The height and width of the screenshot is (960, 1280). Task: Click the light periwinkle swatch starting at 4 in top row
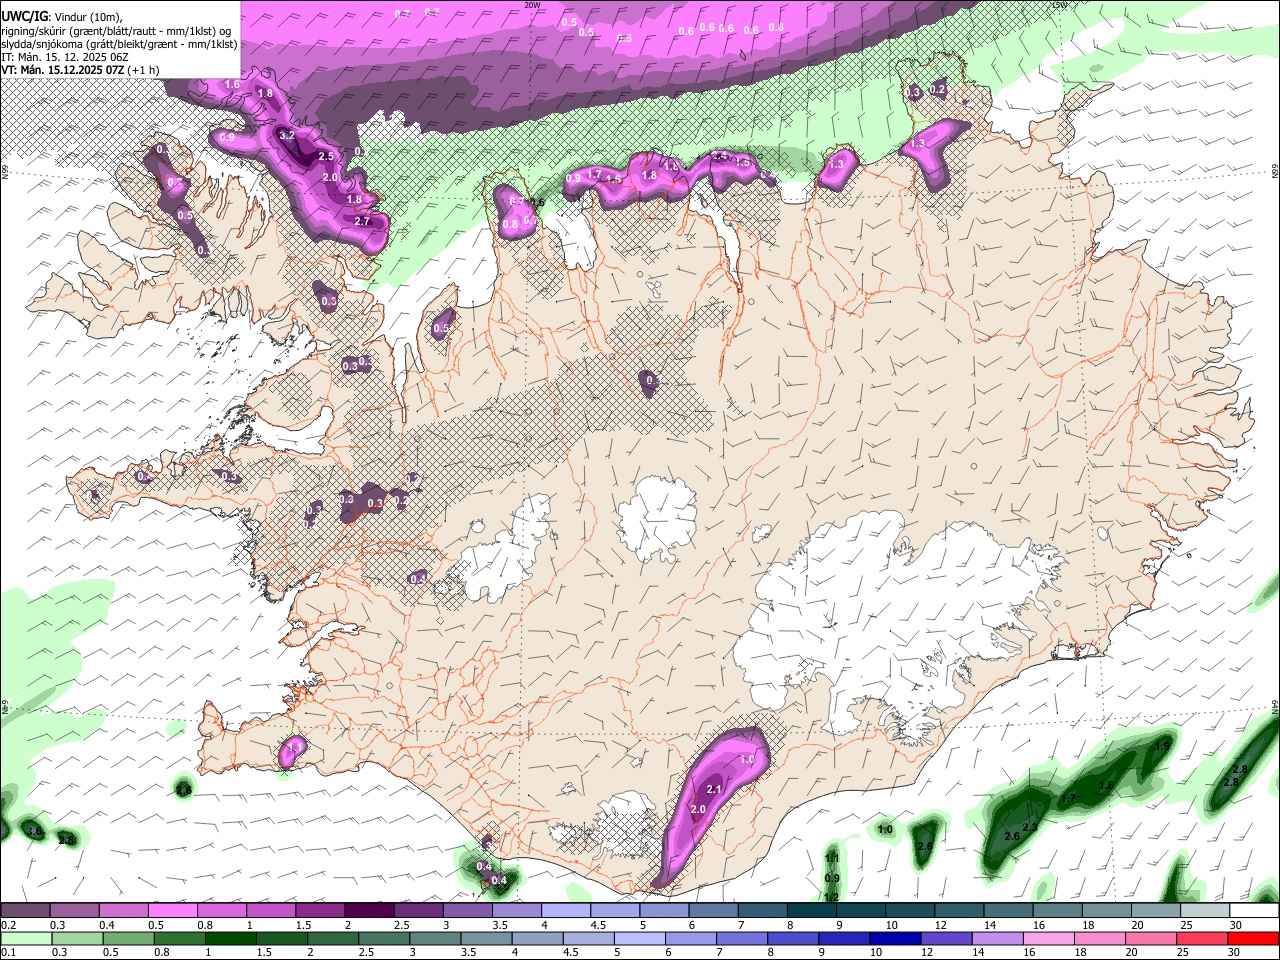click(566, 911)
